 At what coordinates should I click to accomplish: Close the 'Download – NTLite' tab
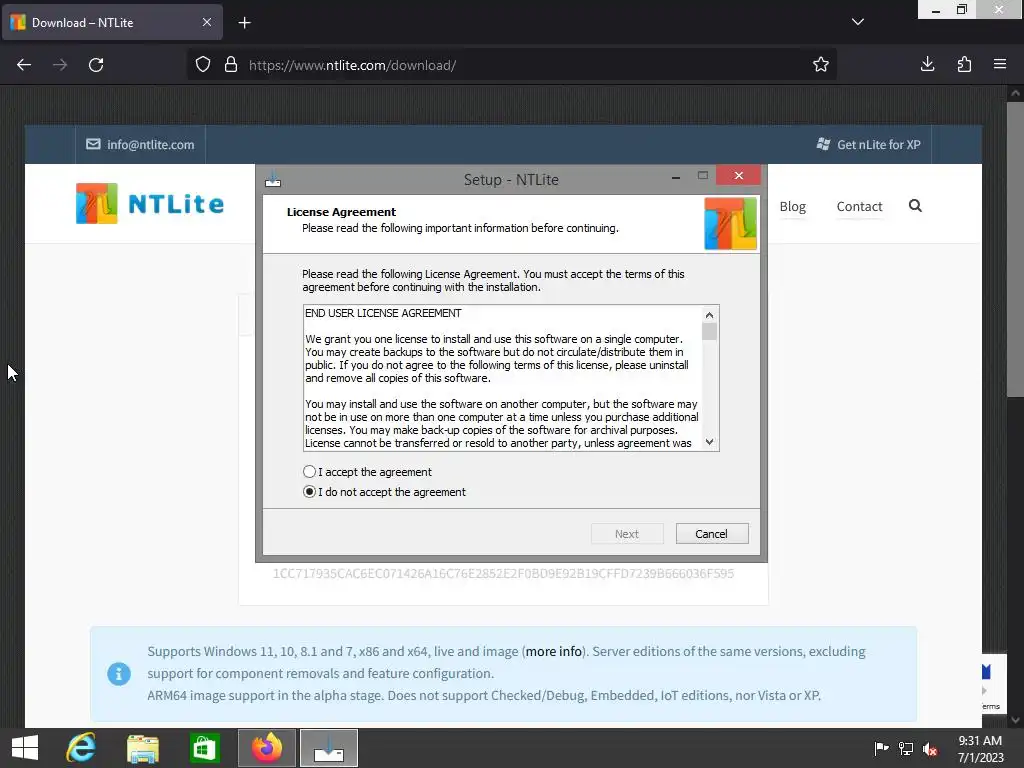point(207,22)
